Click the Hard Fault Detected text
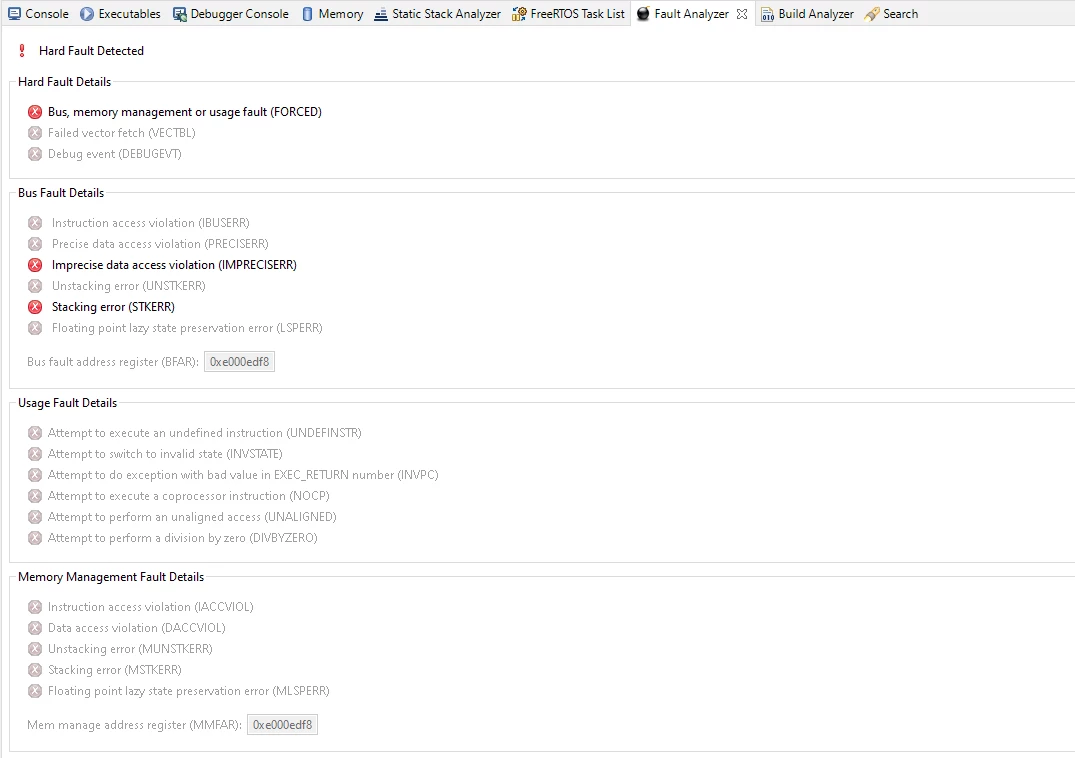 (x=91, y=51)
